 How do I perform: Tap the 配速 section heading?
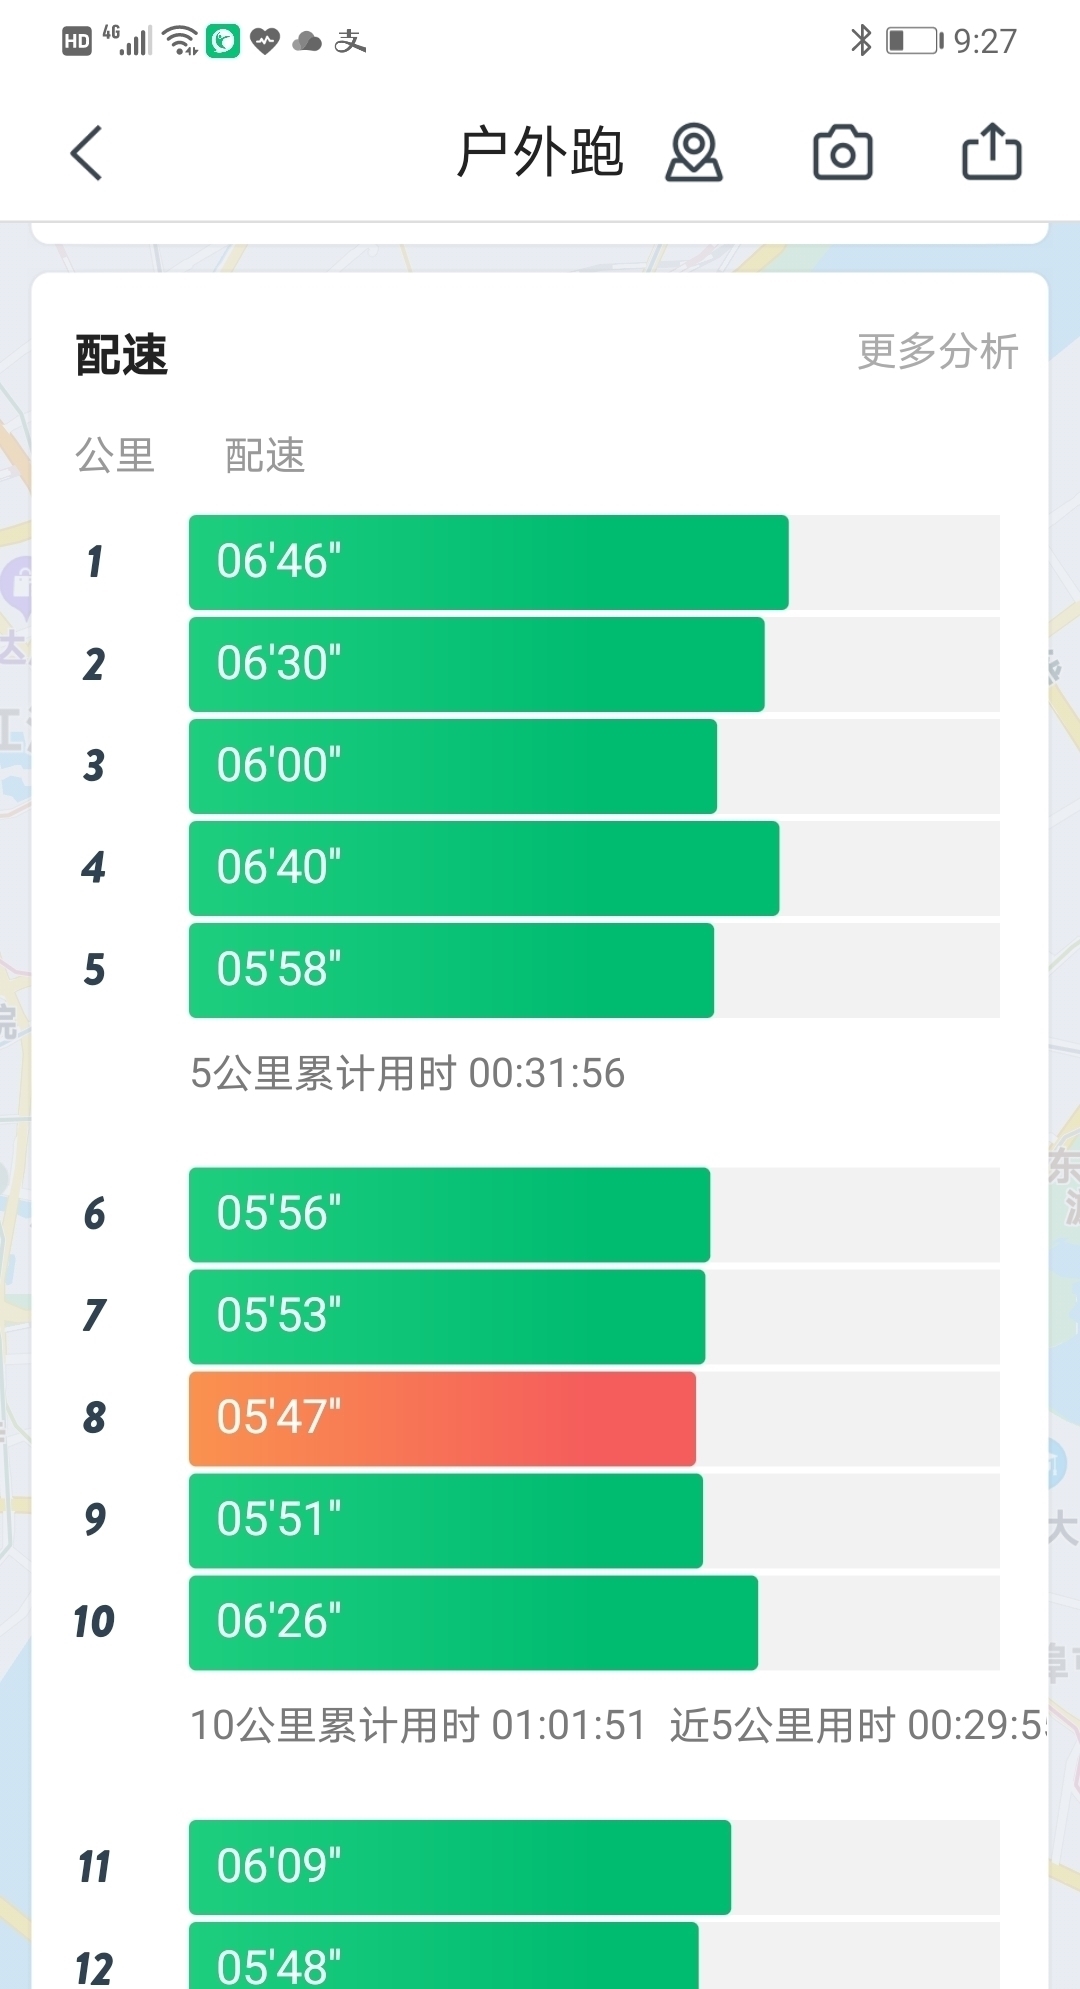coord(122,355)
